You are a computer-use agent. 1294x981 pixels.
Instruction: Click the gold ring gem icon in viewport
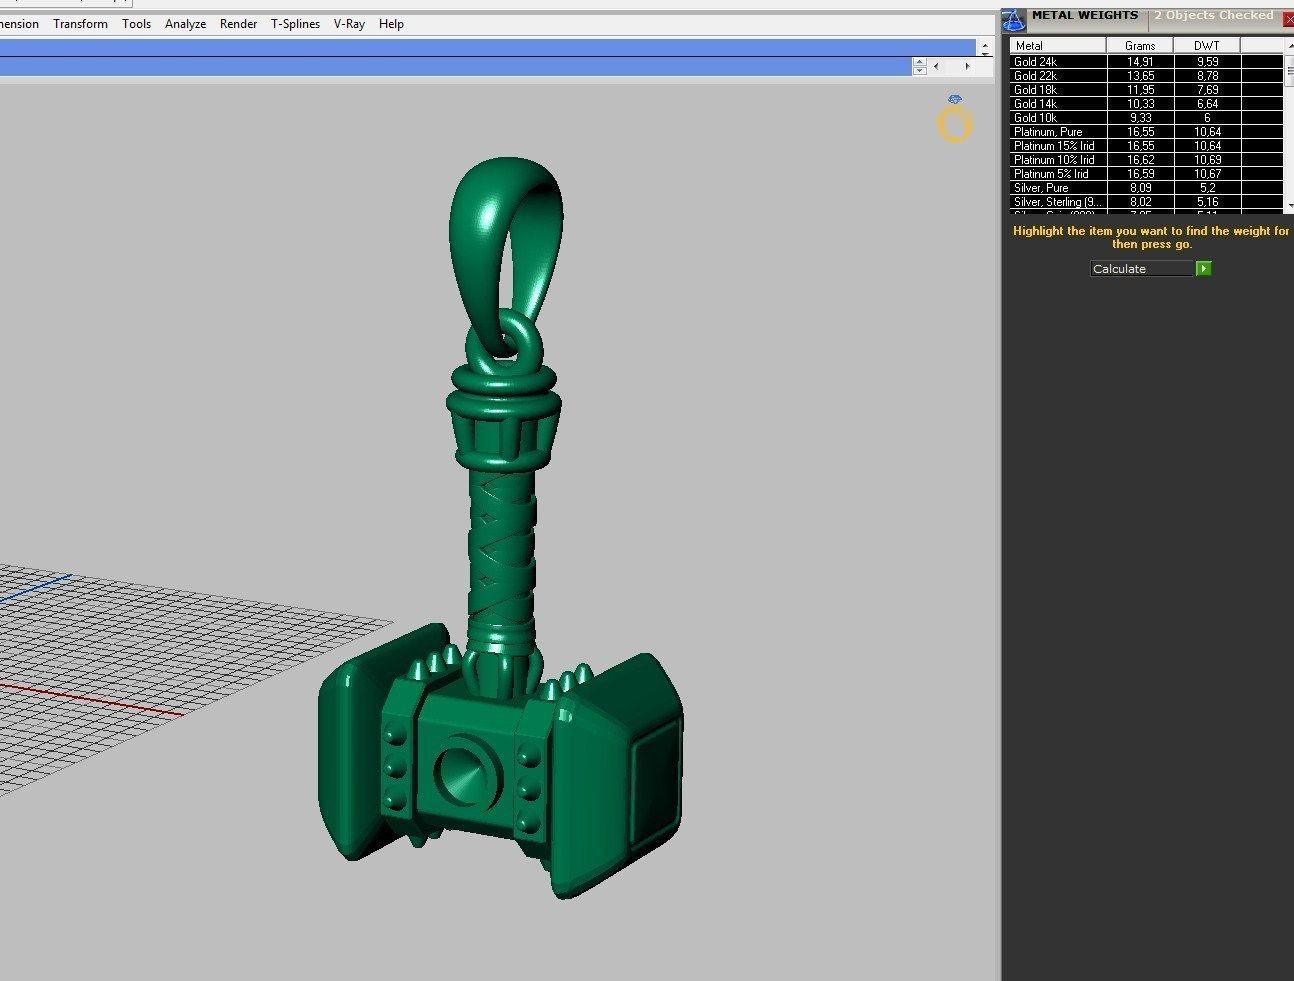[954, 120]
